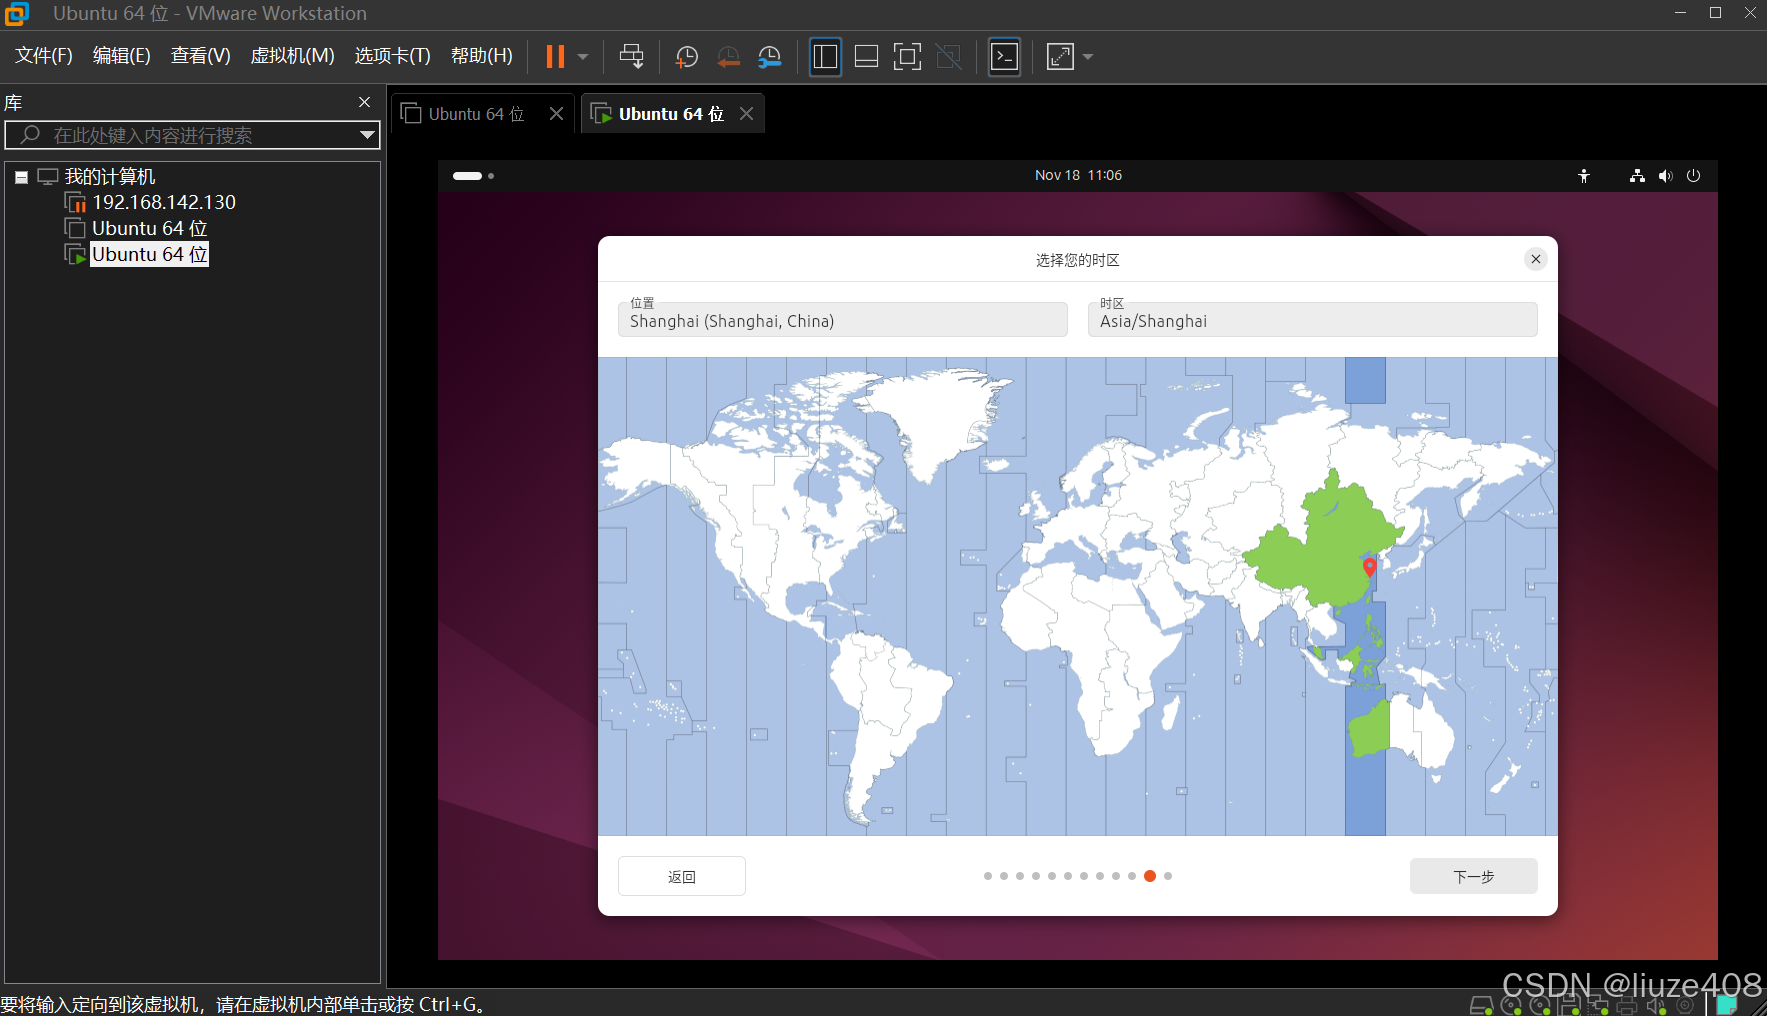
Task: Click the Ubuntu network status icon
Action: tap(1637, 176)
